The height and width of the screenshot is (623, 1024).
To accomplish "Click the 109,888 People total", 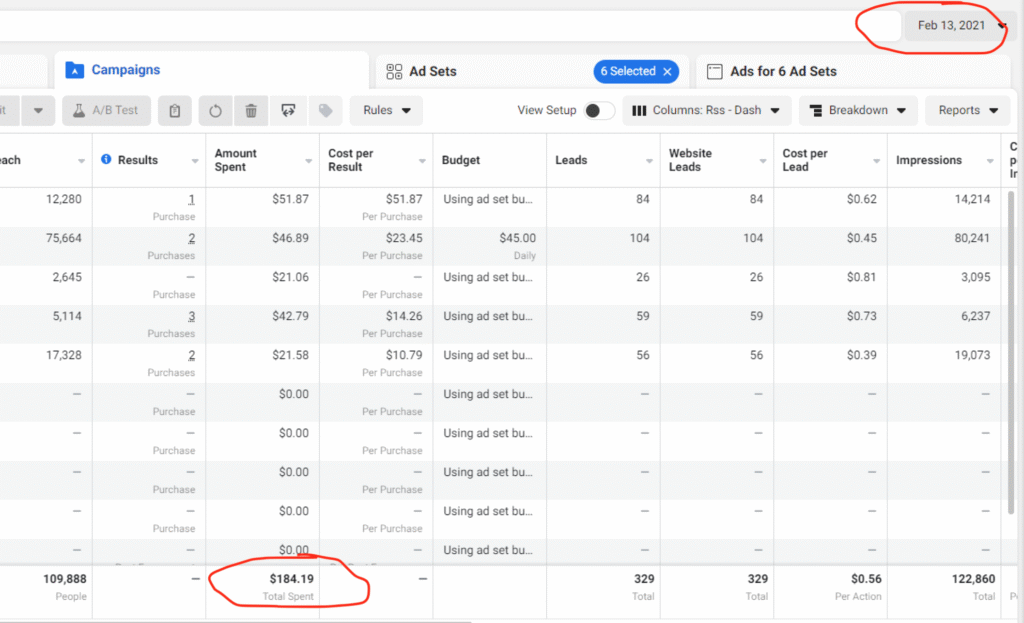I will (65, 579).
